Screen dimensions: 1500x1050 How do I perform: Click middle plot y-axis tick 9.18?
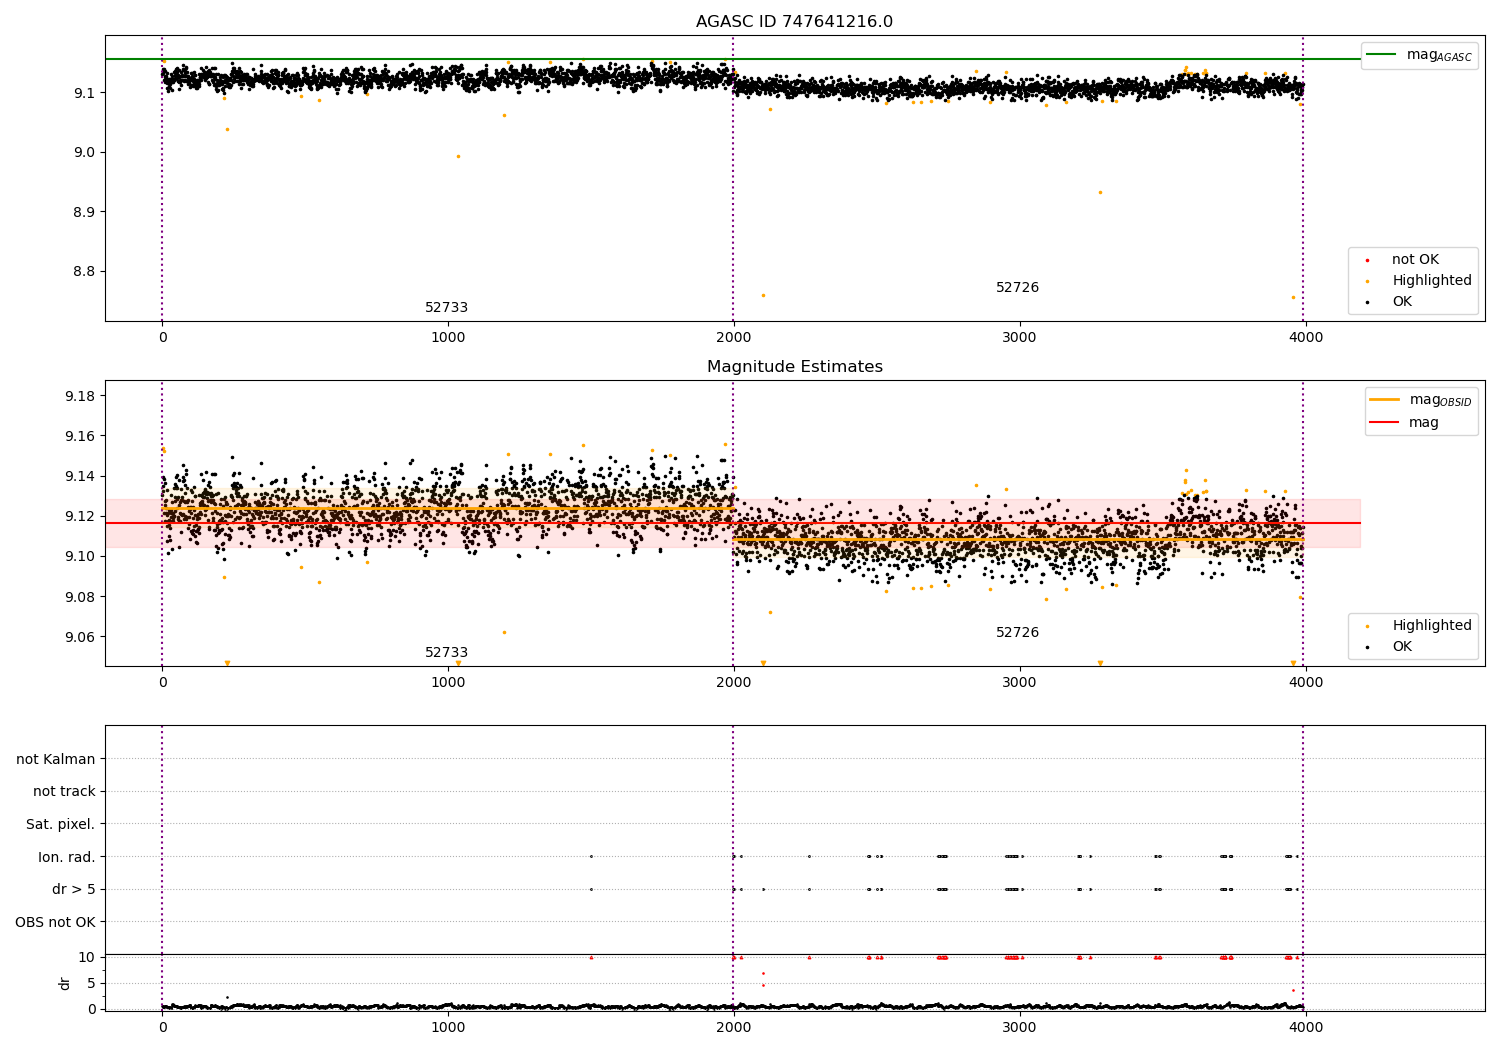pos(80,396)
